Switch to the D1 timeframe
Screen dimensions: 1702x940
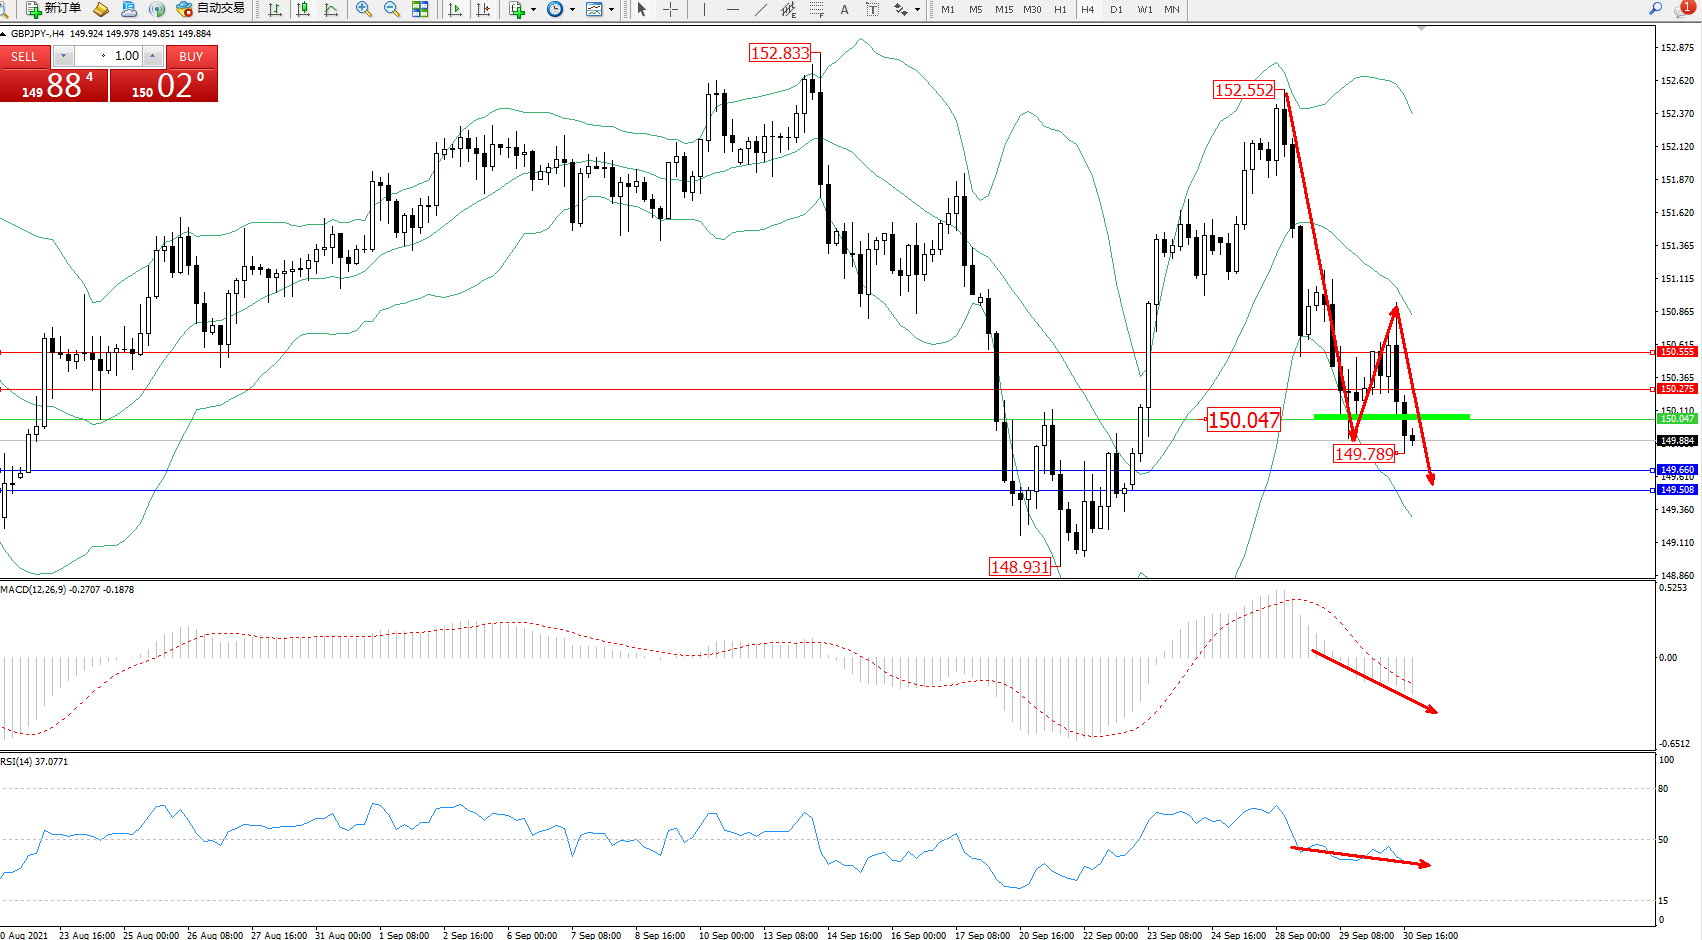[x=1116, y=9]
